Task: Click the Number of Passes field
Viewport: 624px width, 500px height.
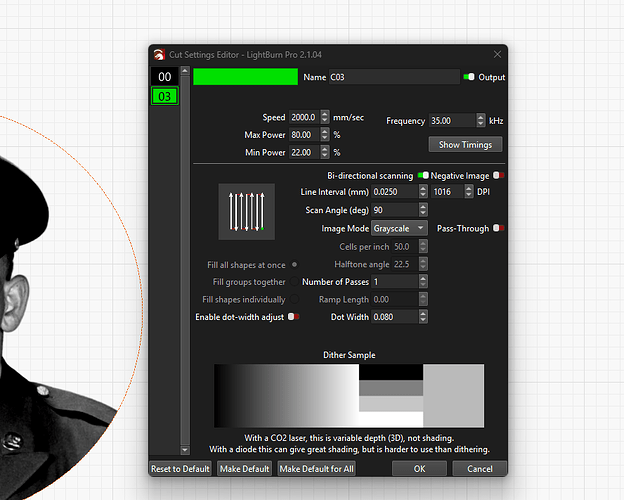Action: point(394,281)
